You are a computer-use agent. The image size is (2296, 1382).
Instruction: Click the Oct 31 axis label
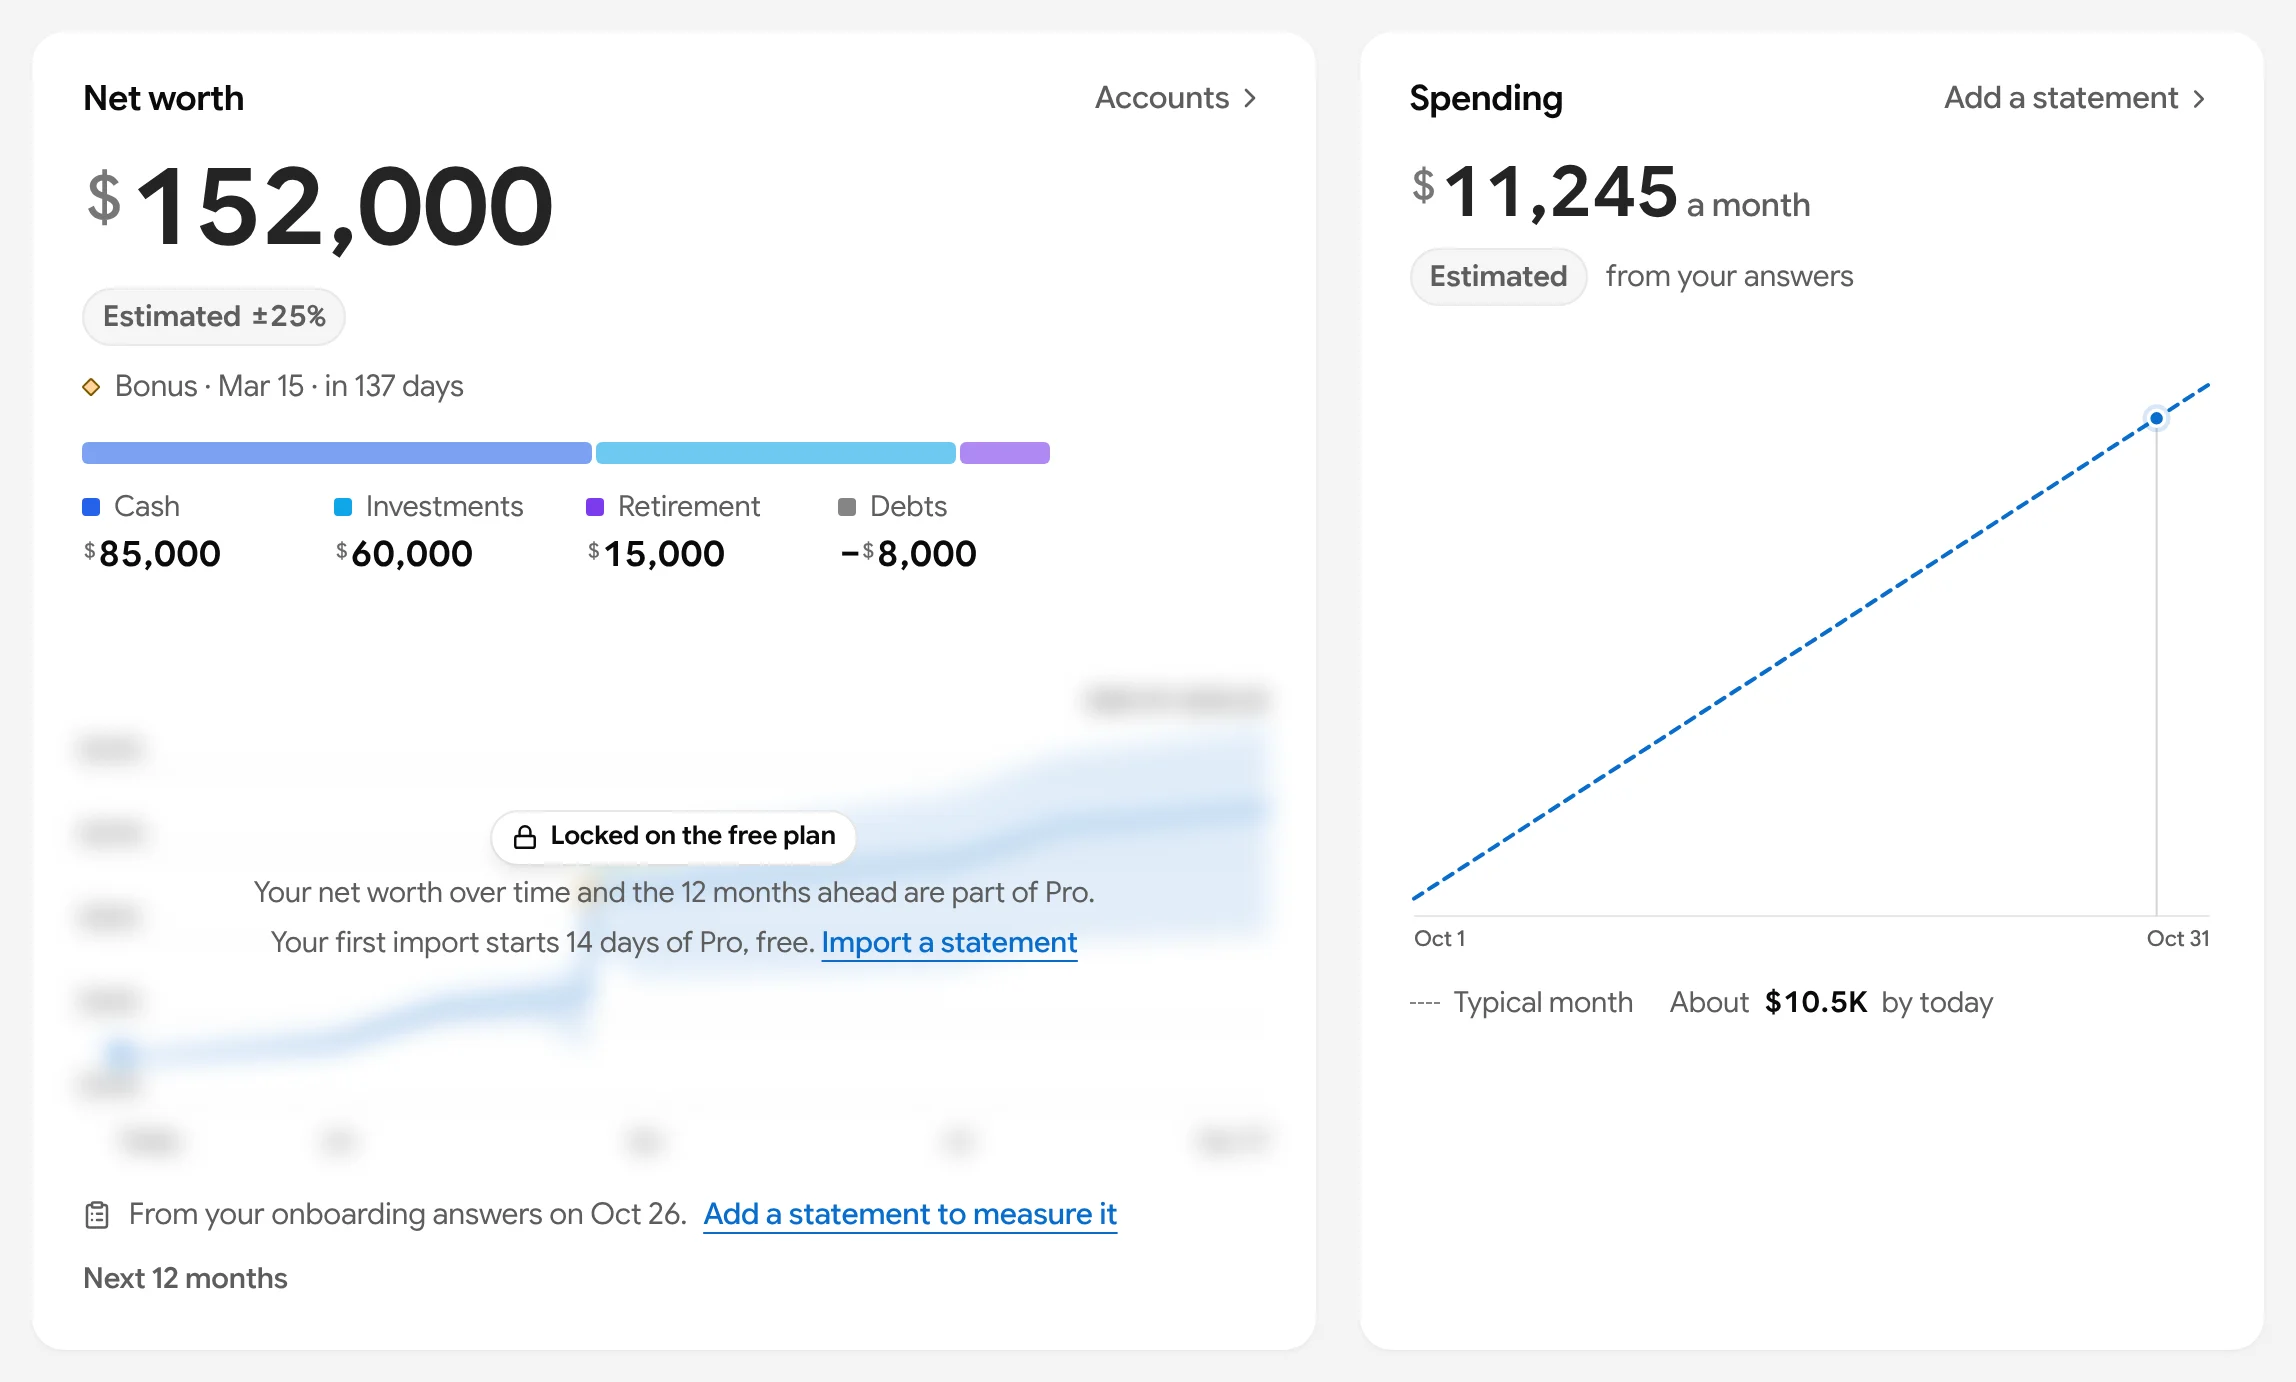click(x=2178, y=939)
